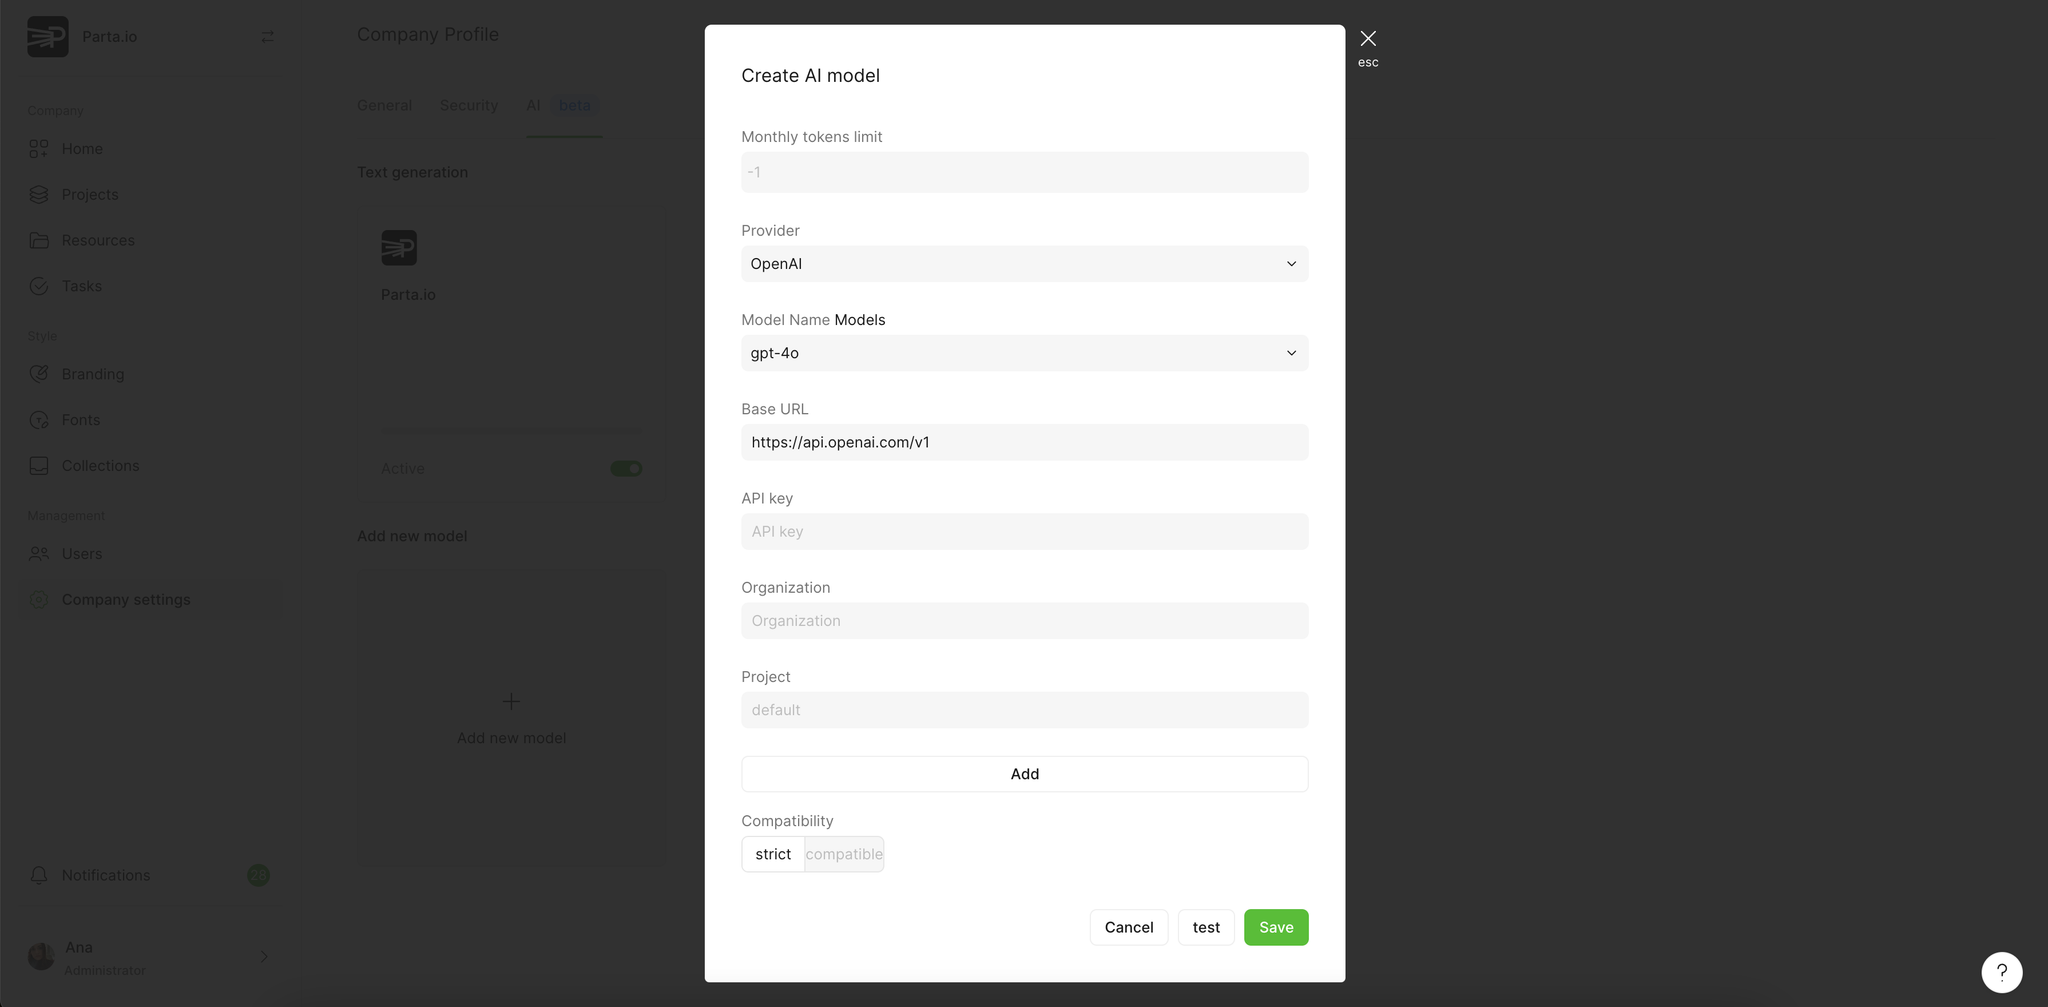Toggle the Active switch for Parta.io model

tap(626, 469)
